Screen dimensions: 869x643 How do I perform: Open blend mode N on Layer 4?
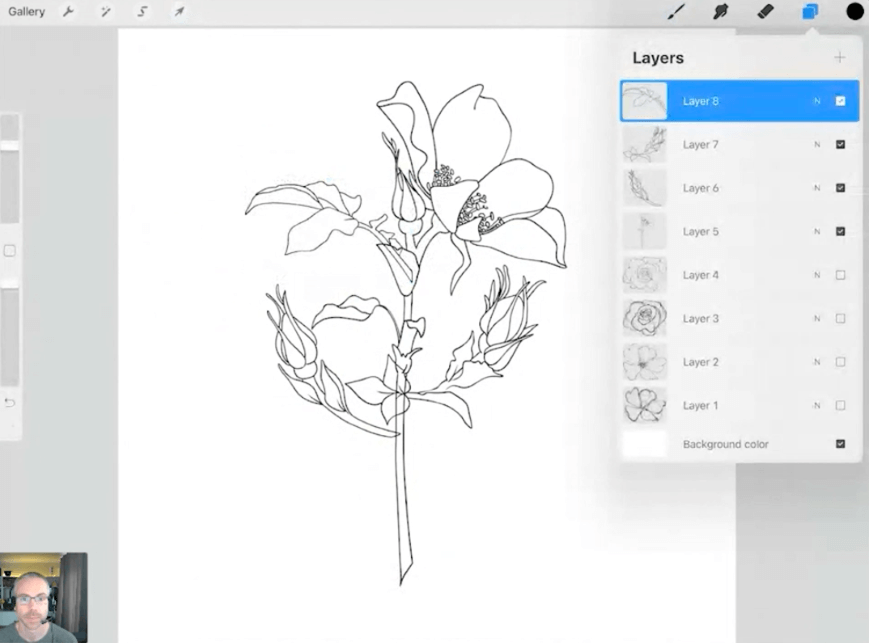click(x=817, y=275)
